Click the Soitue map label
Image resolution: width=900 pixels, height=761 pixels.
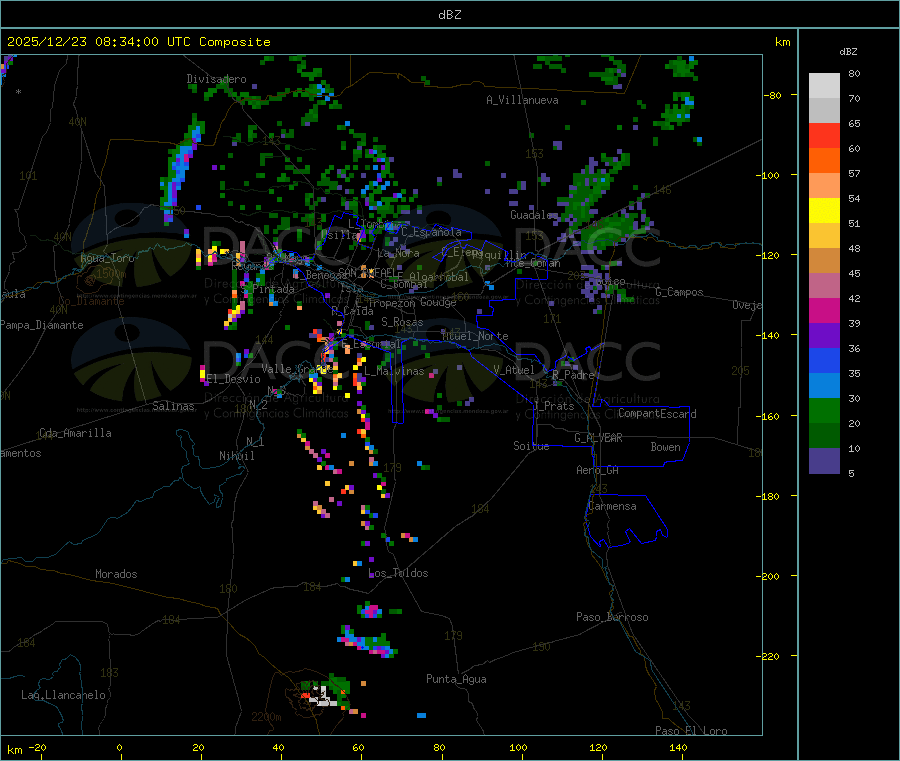pyautogui.click(x=531, y=446)
